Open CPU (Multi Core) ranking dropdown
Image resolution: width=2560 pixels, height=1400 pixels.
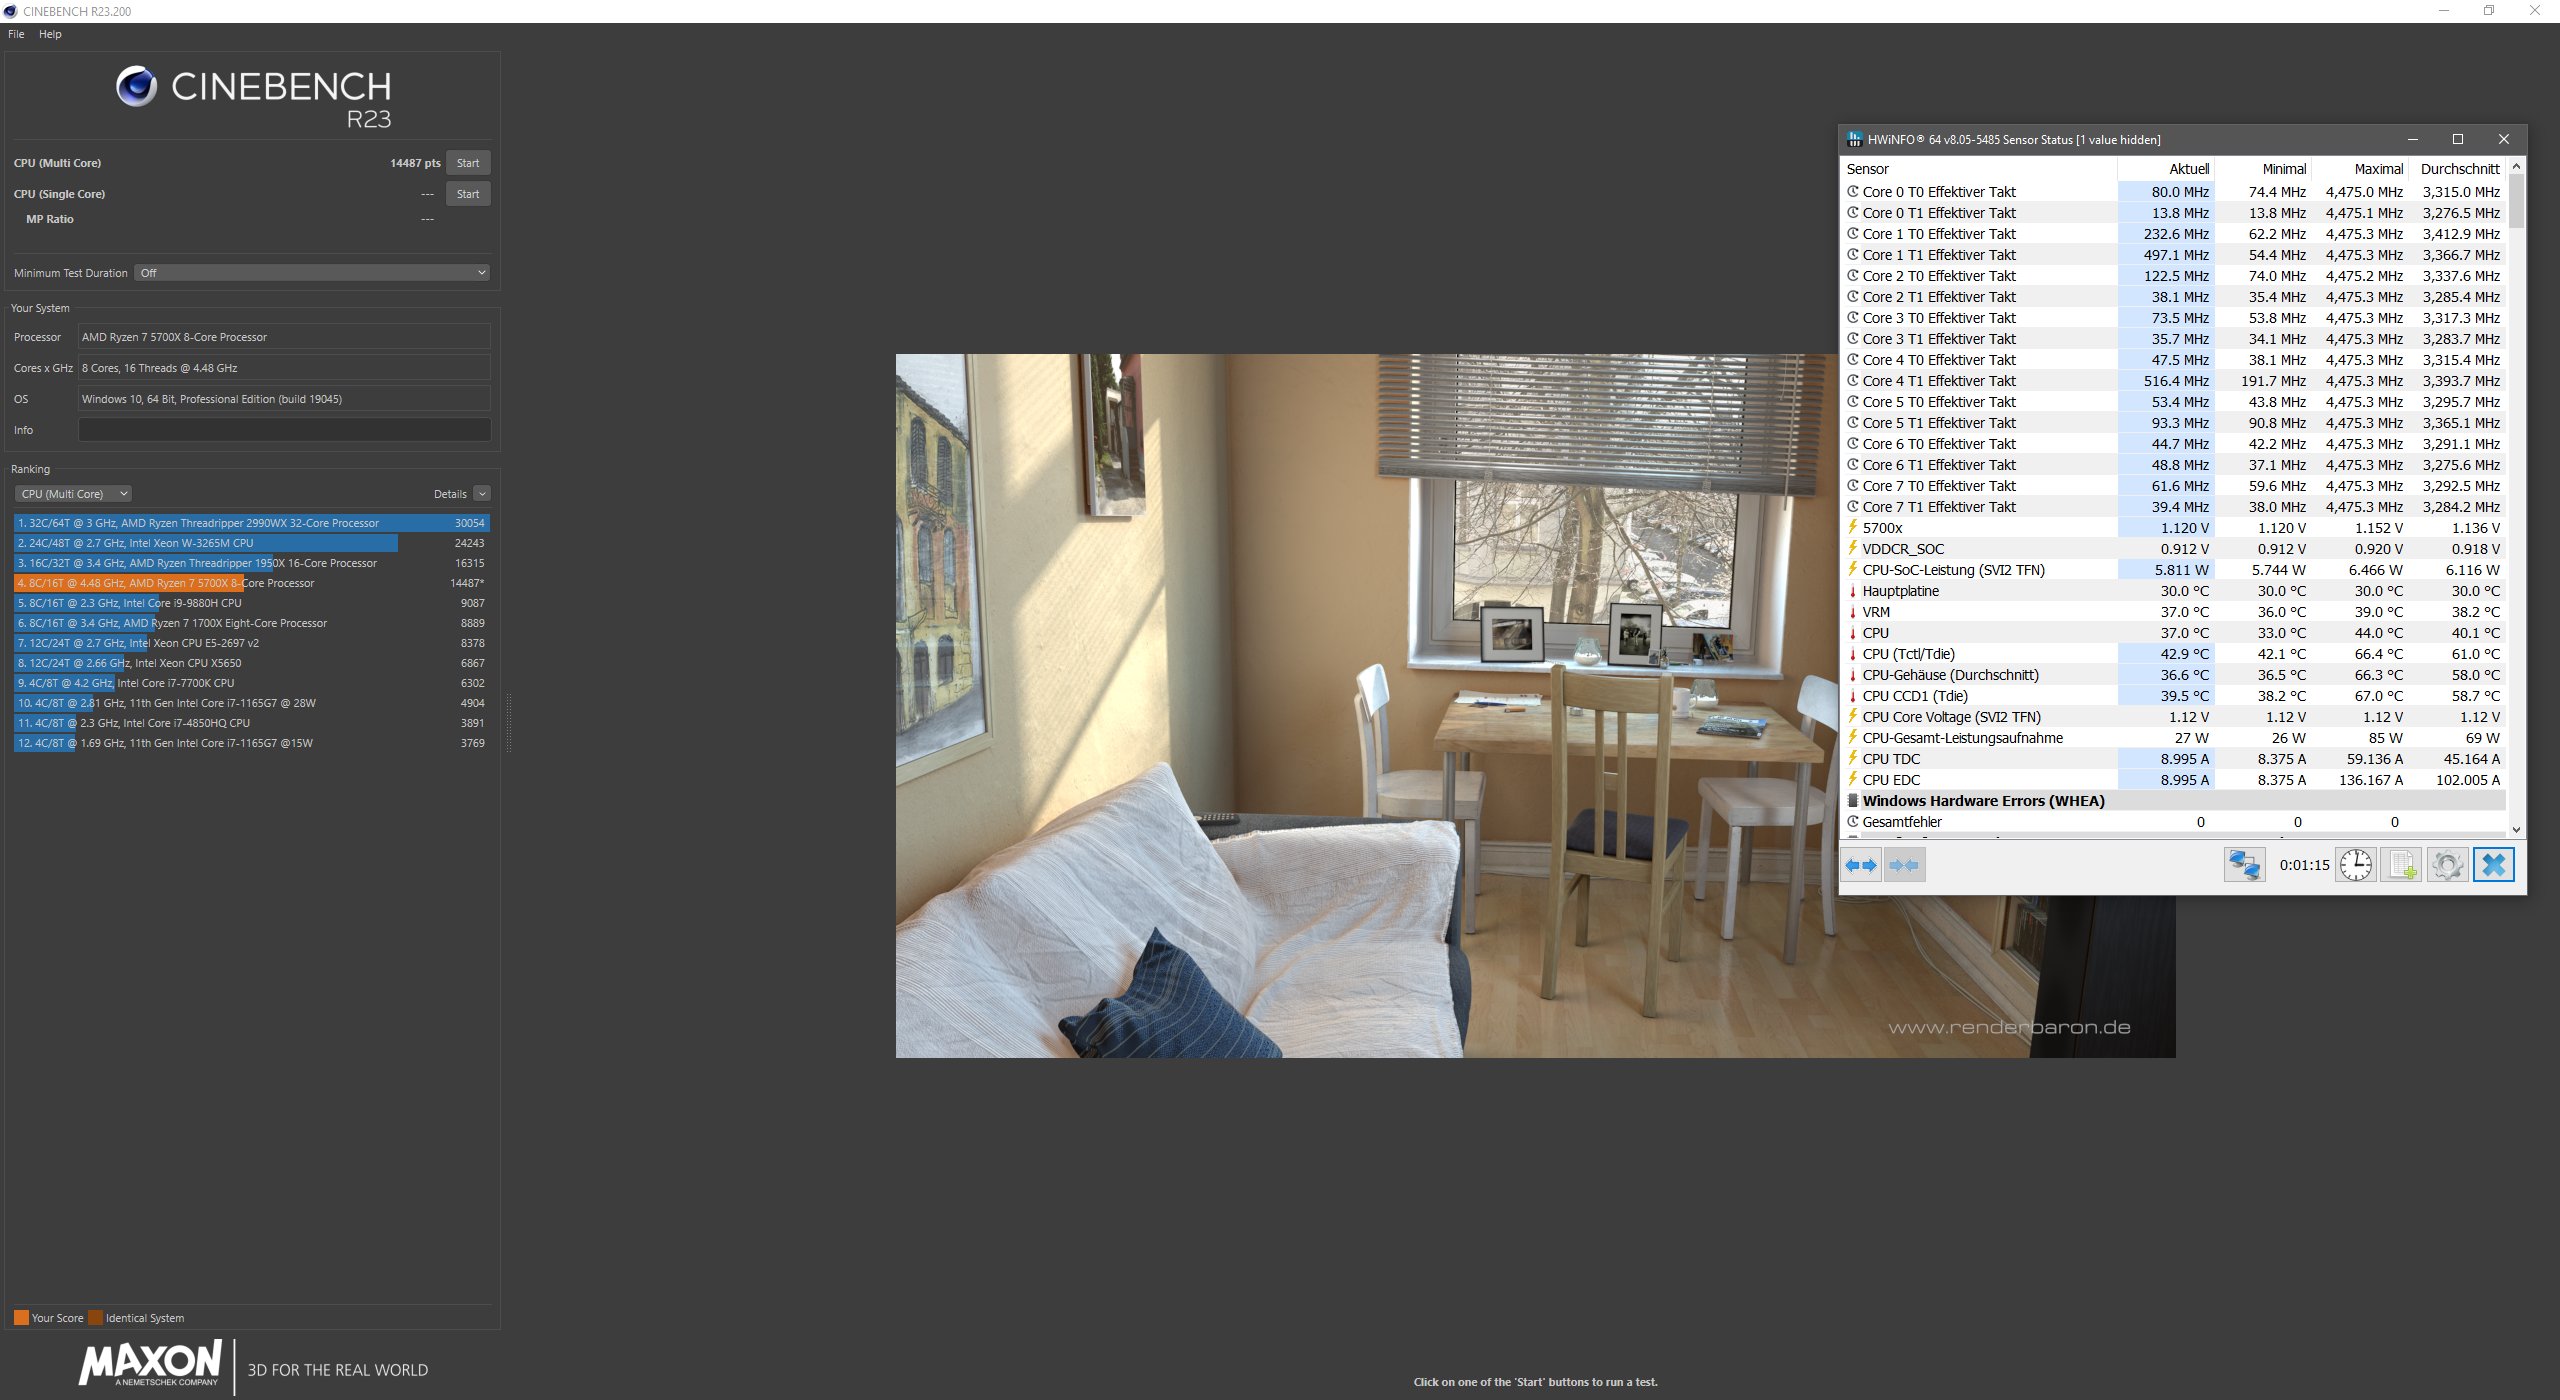(73, 494)
